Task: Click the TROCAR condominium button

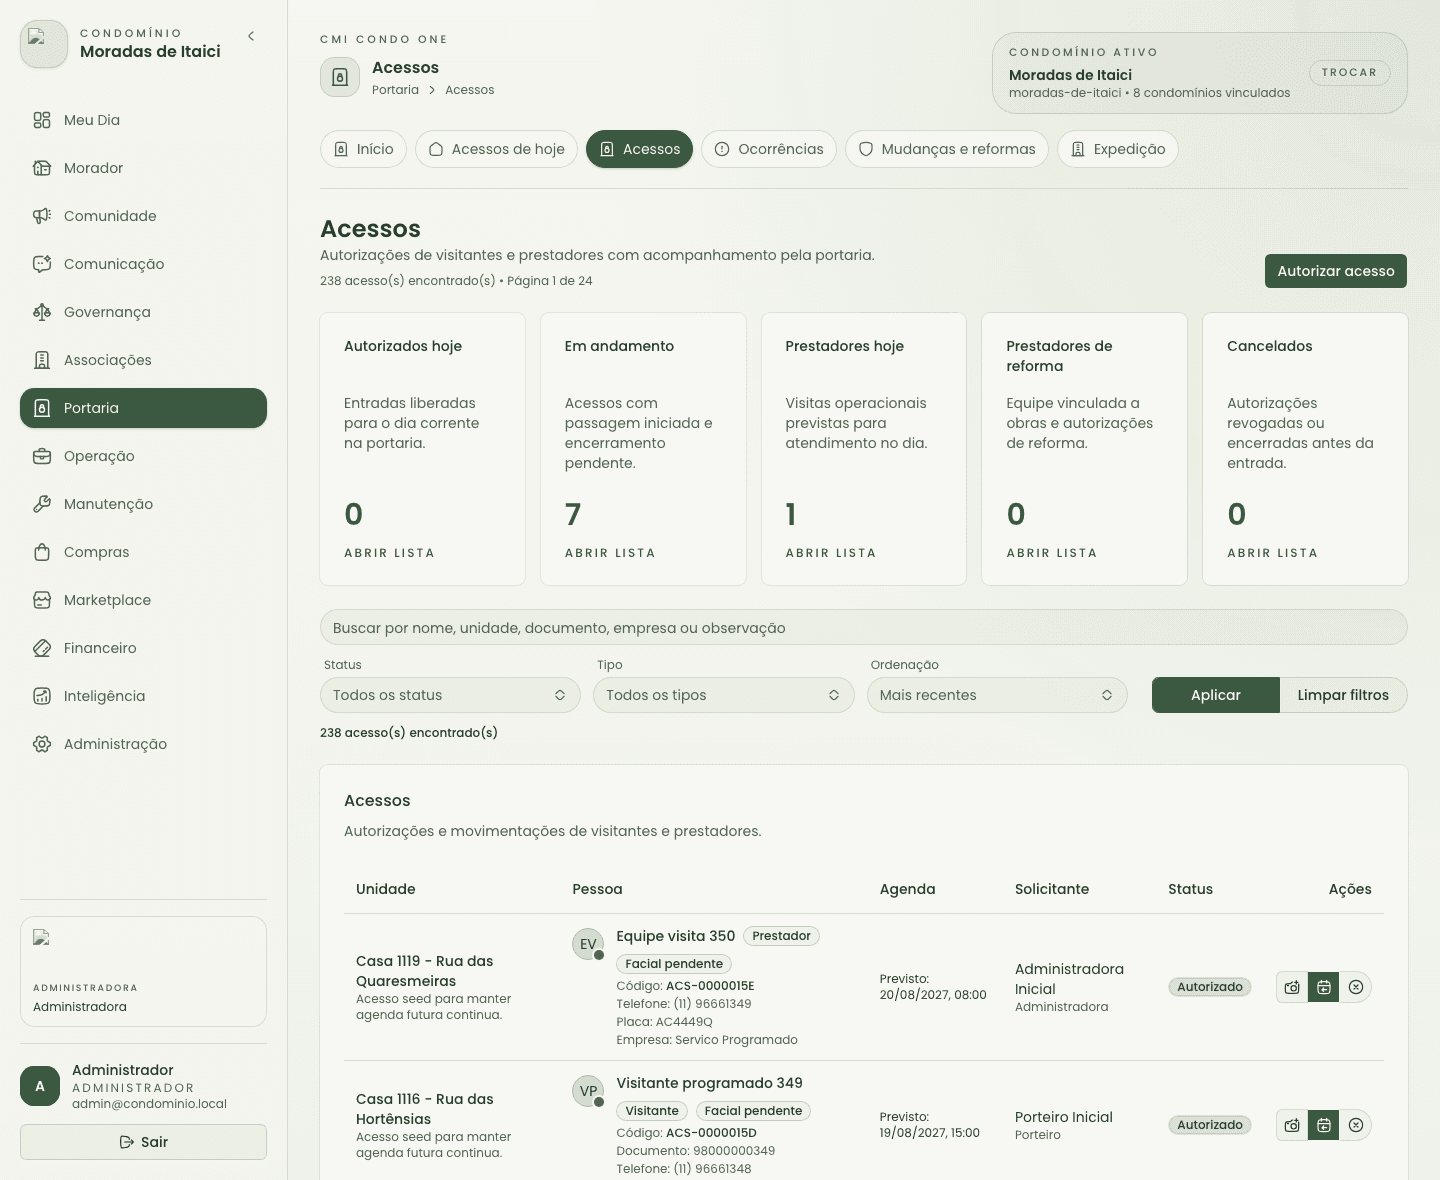Action: 1349,72
